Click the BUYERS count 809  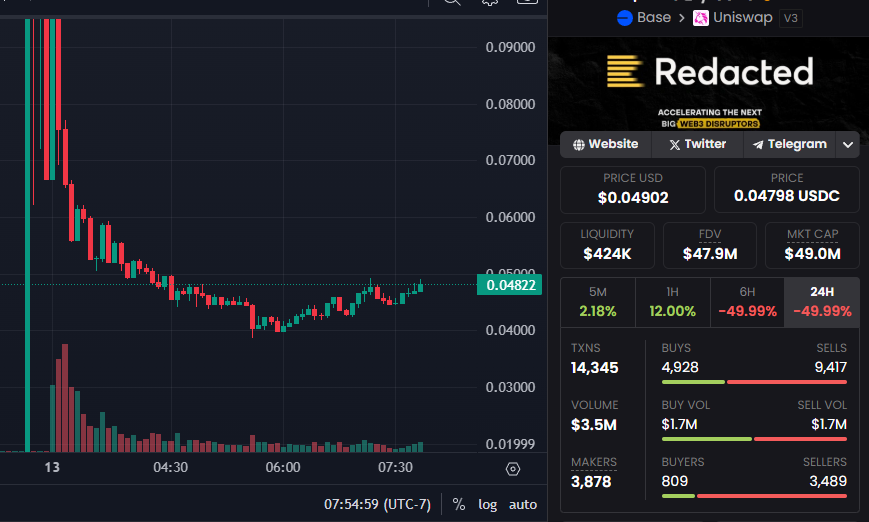674,482
